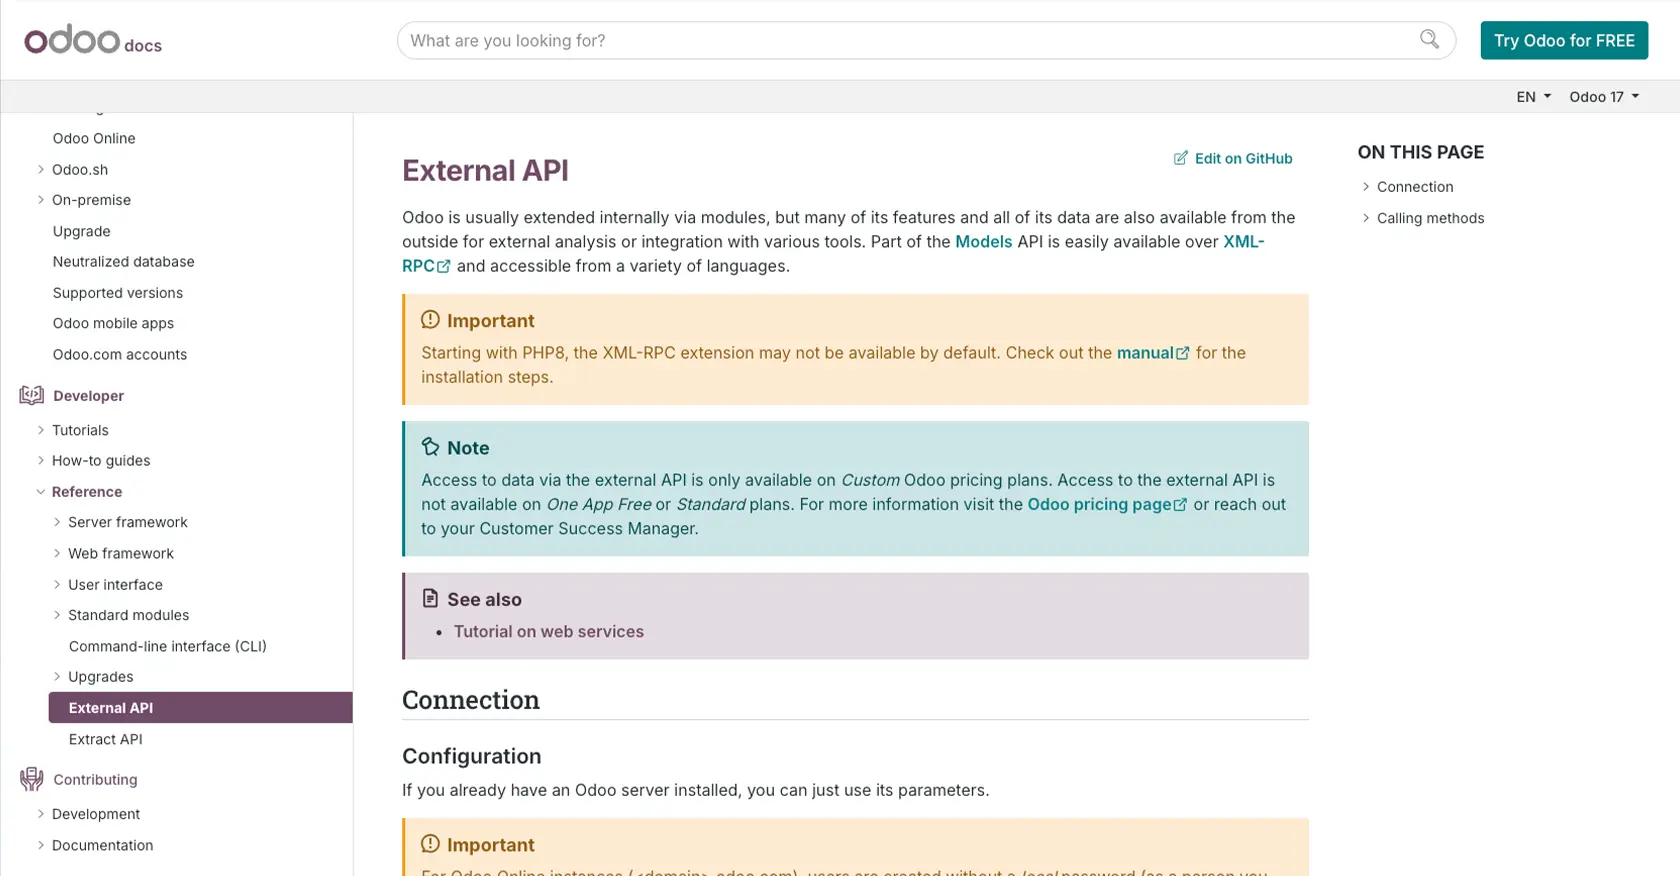Open Odoo.com accounts page
The height and width of the screenshot is (876, 1680).
pyautogui.click(x=120, y=354)
